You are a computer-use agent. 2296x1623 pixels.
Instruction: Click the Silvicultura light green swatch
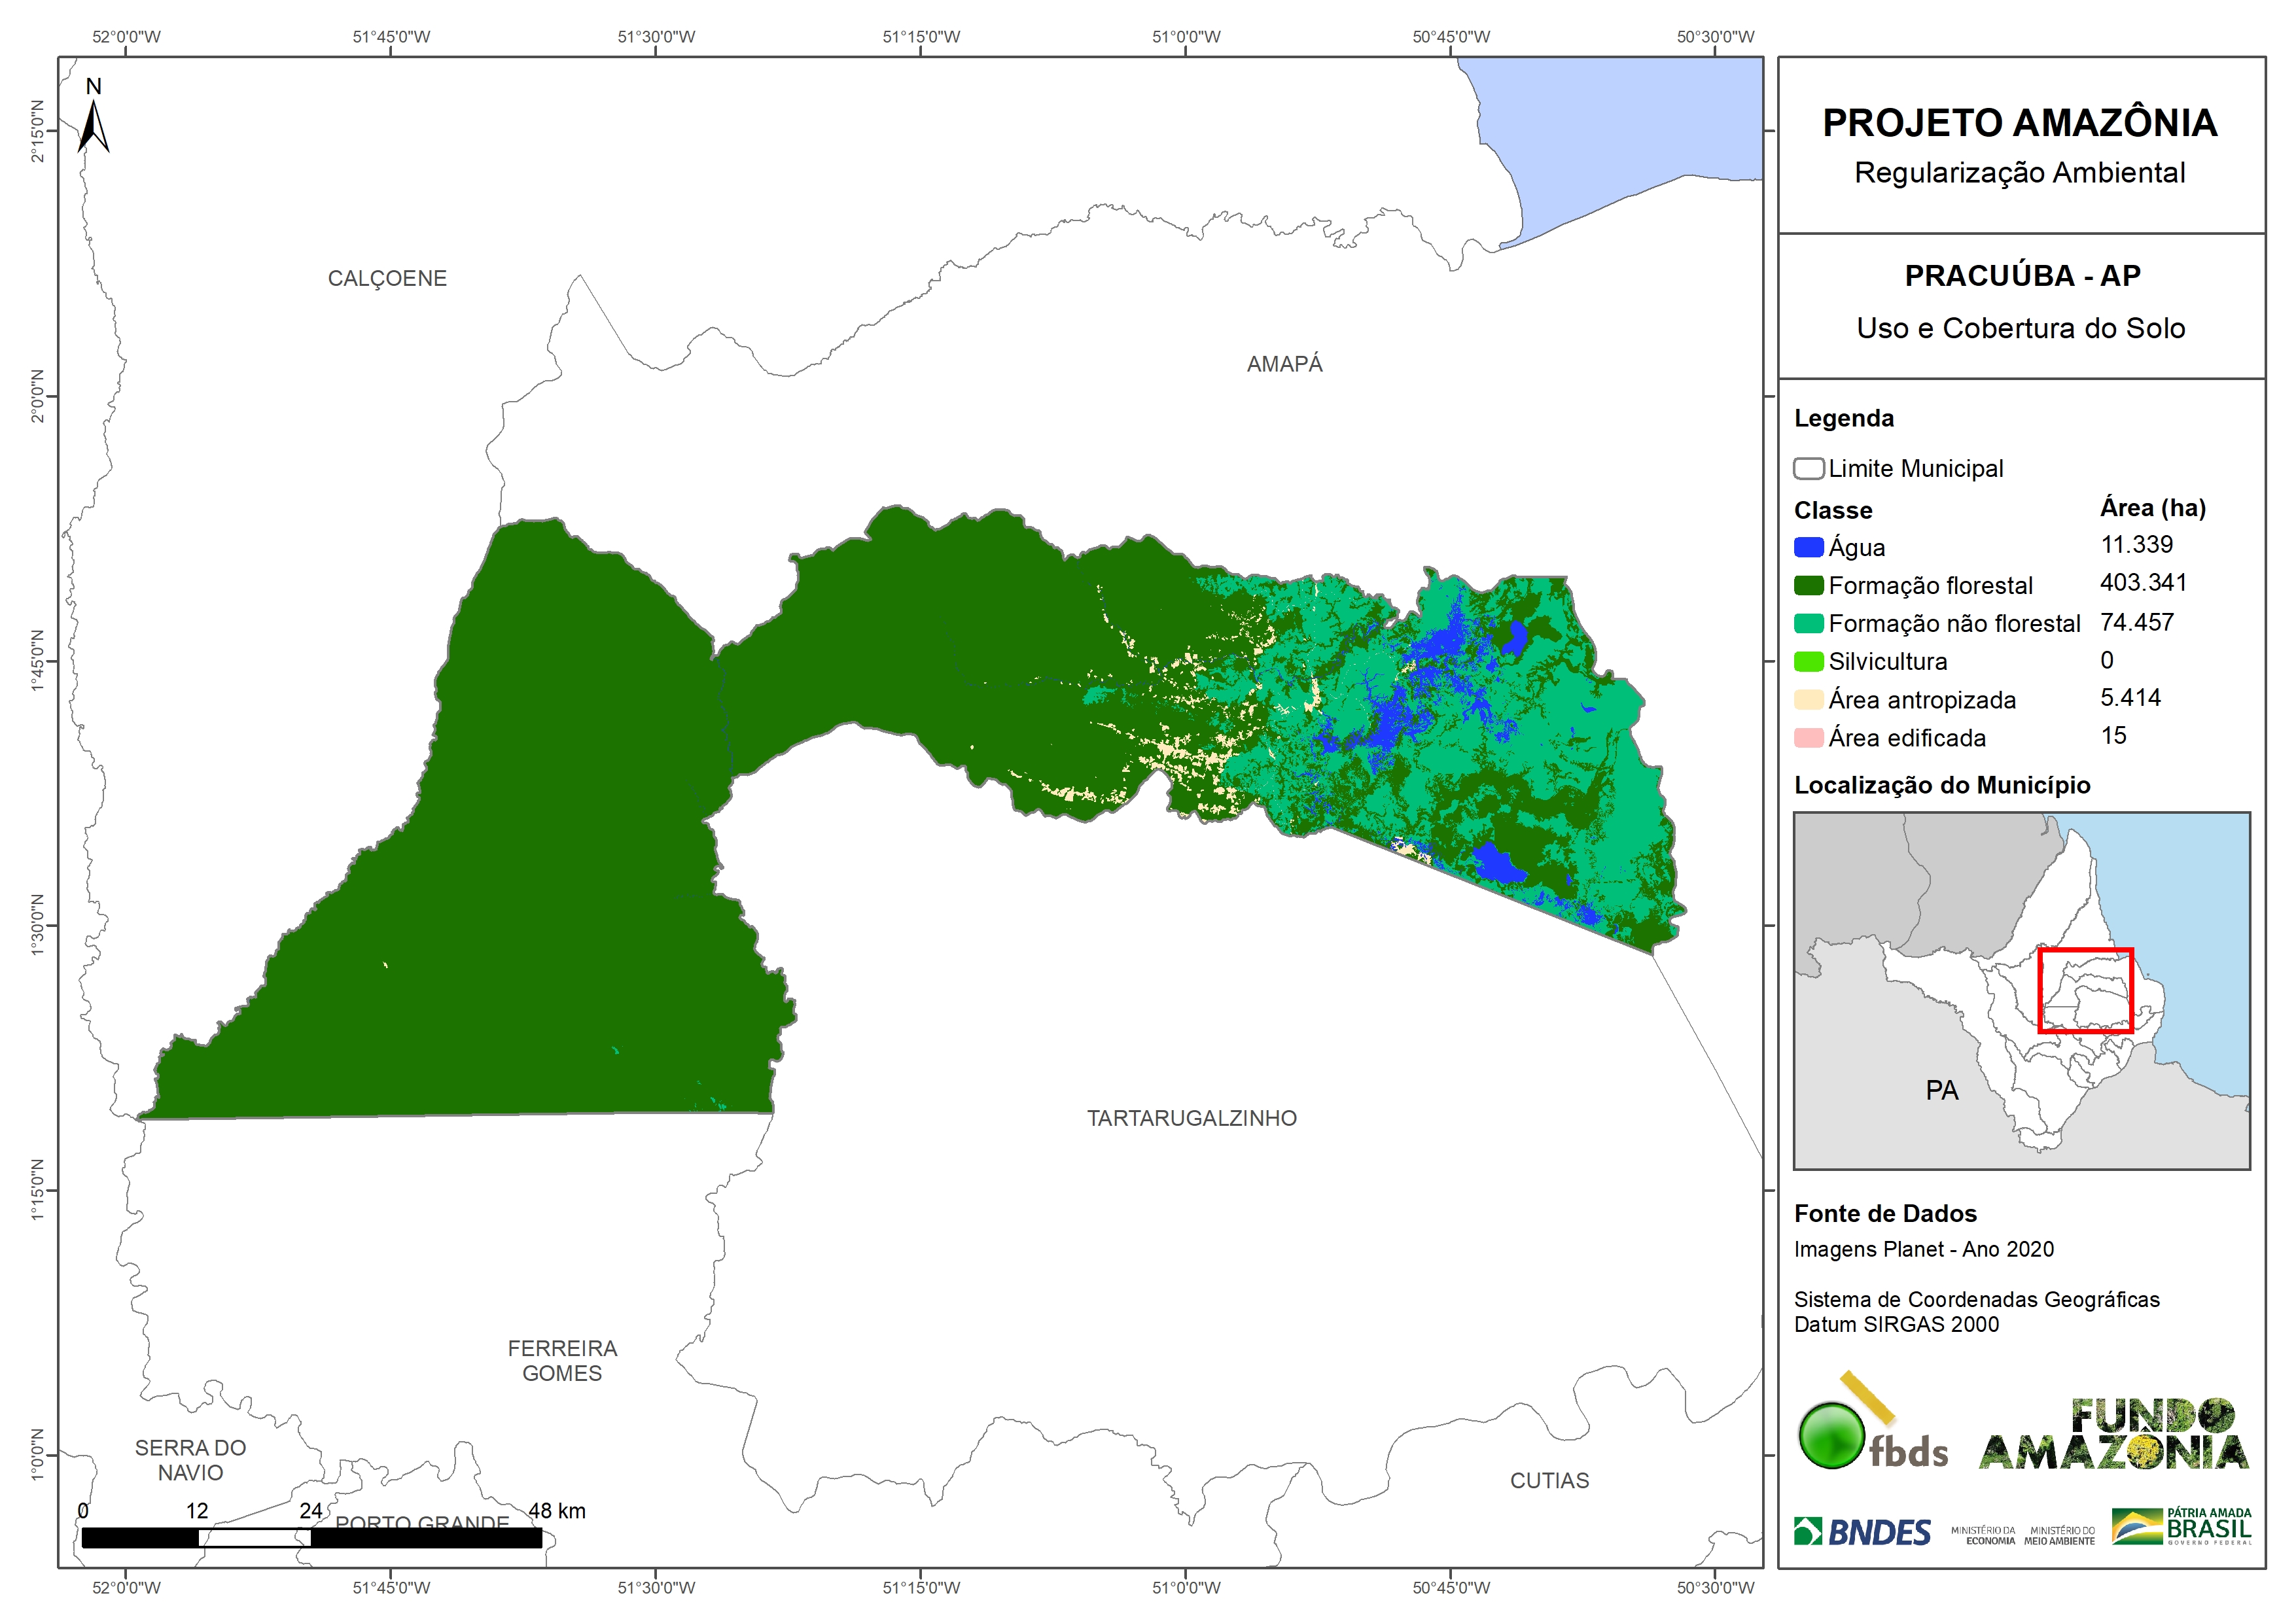[1808, 662]
